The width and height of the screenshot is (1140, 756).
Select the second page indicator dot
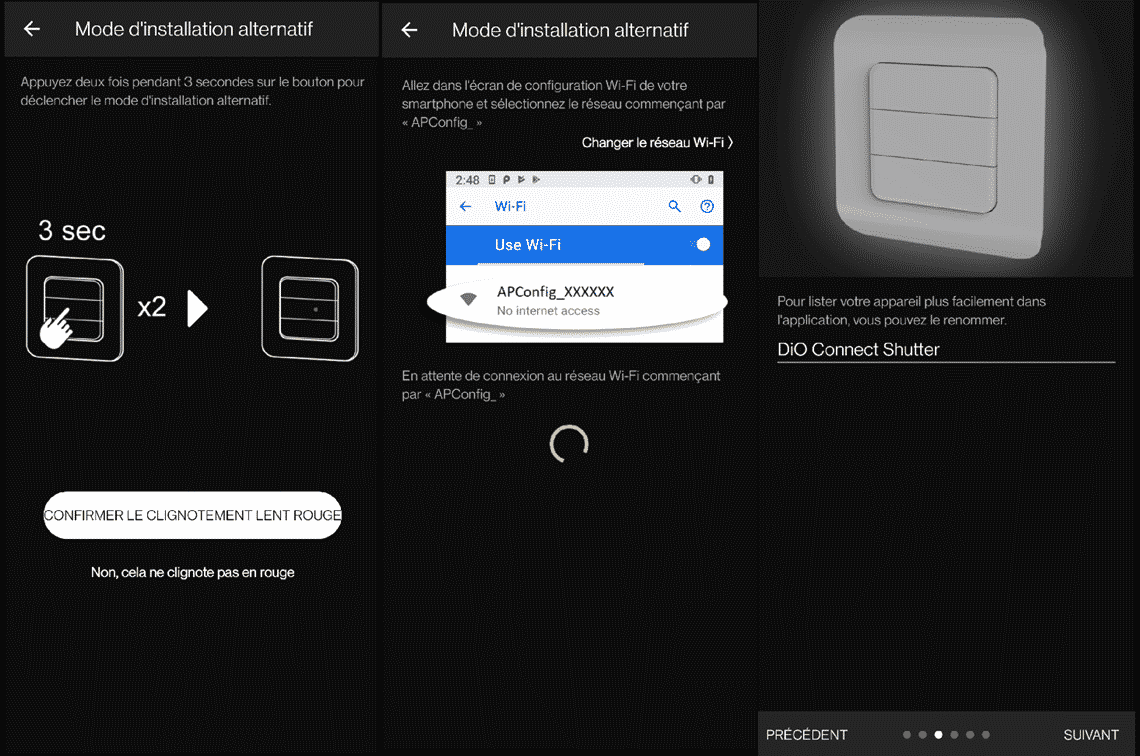point(923,735)
